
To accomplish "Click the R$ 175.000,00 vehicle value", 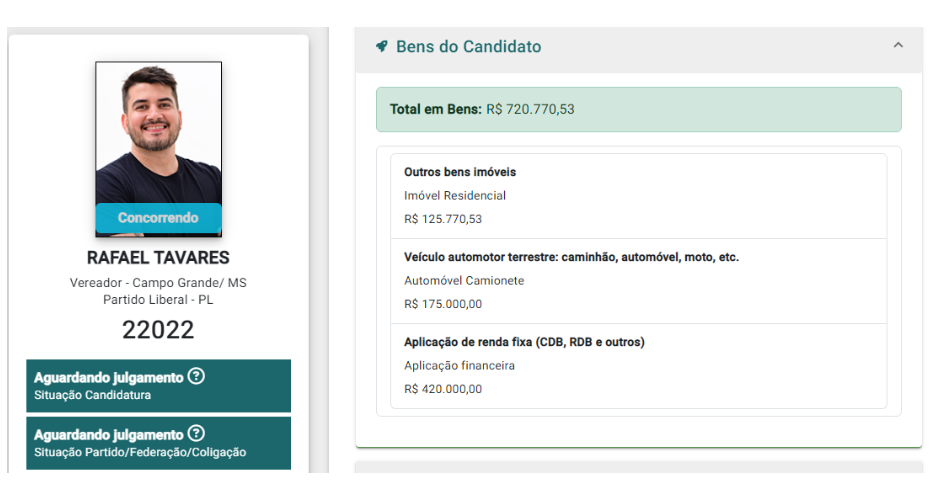I will click(443, 304).
